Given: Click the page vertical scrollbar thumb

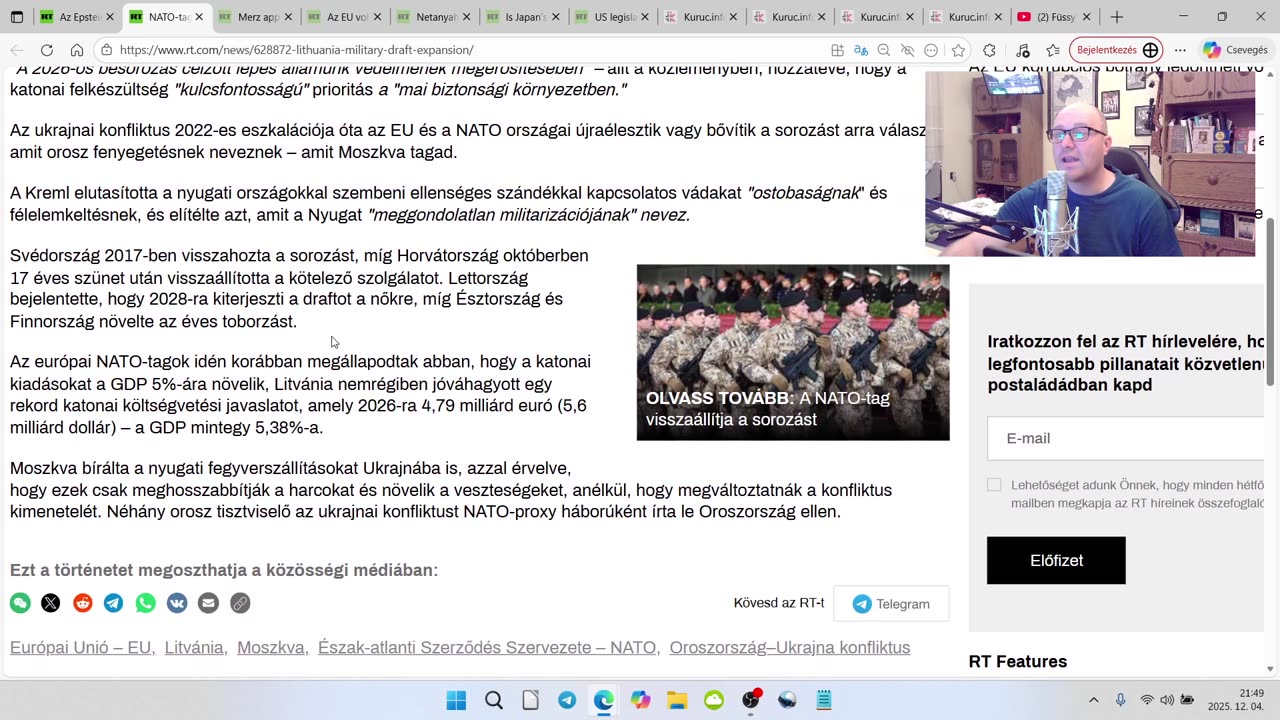Looking at the screenshot, I should [x=1271, y=300].
